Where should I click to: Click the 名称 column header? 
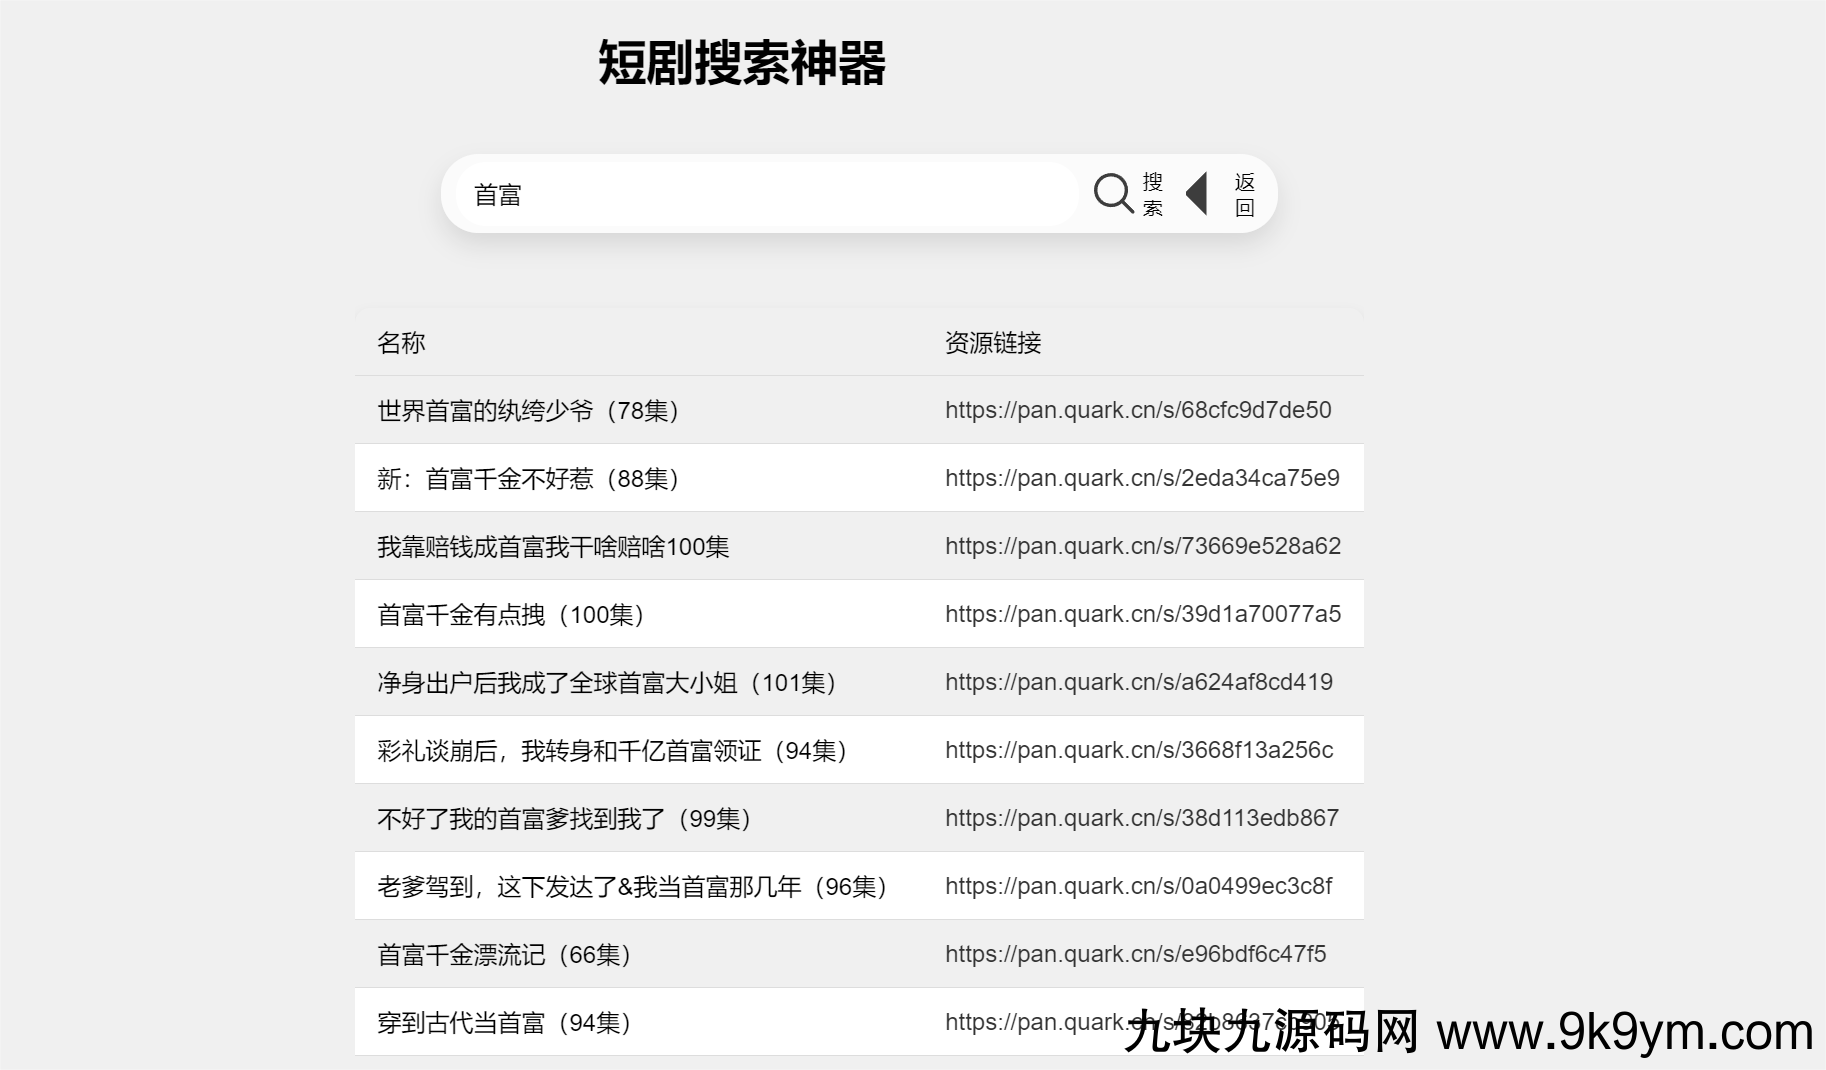coord(401,343)
